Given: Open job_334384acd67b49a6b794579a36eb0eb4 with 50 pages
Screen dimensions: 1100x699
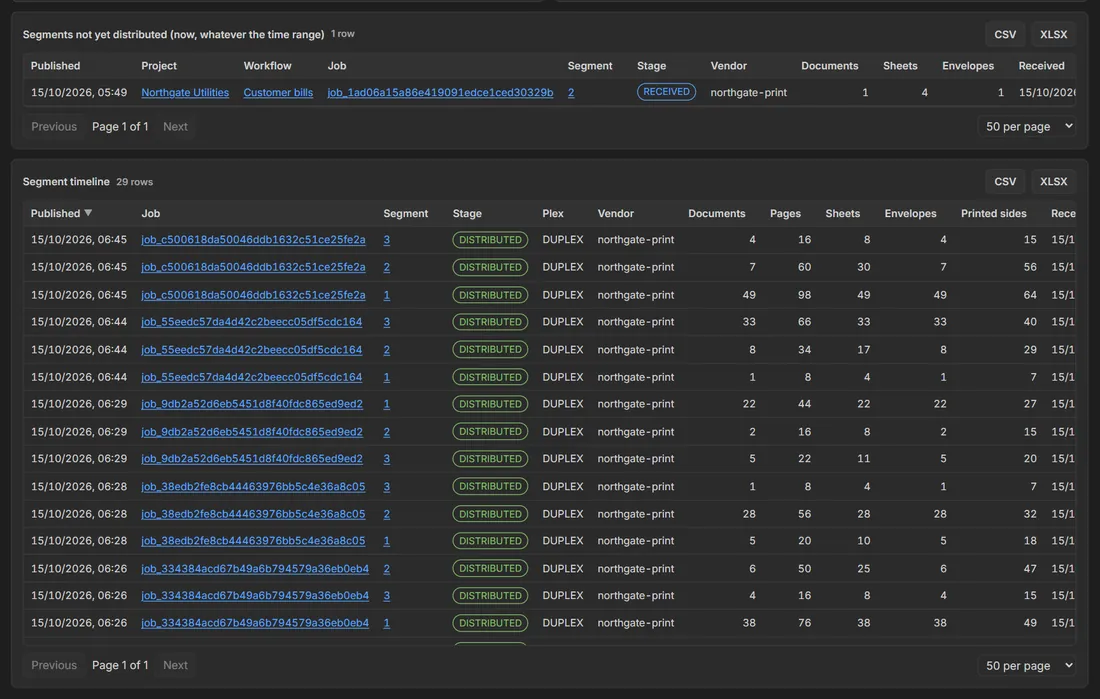Looking at the screenshot, I should click(x=255, y=569).
